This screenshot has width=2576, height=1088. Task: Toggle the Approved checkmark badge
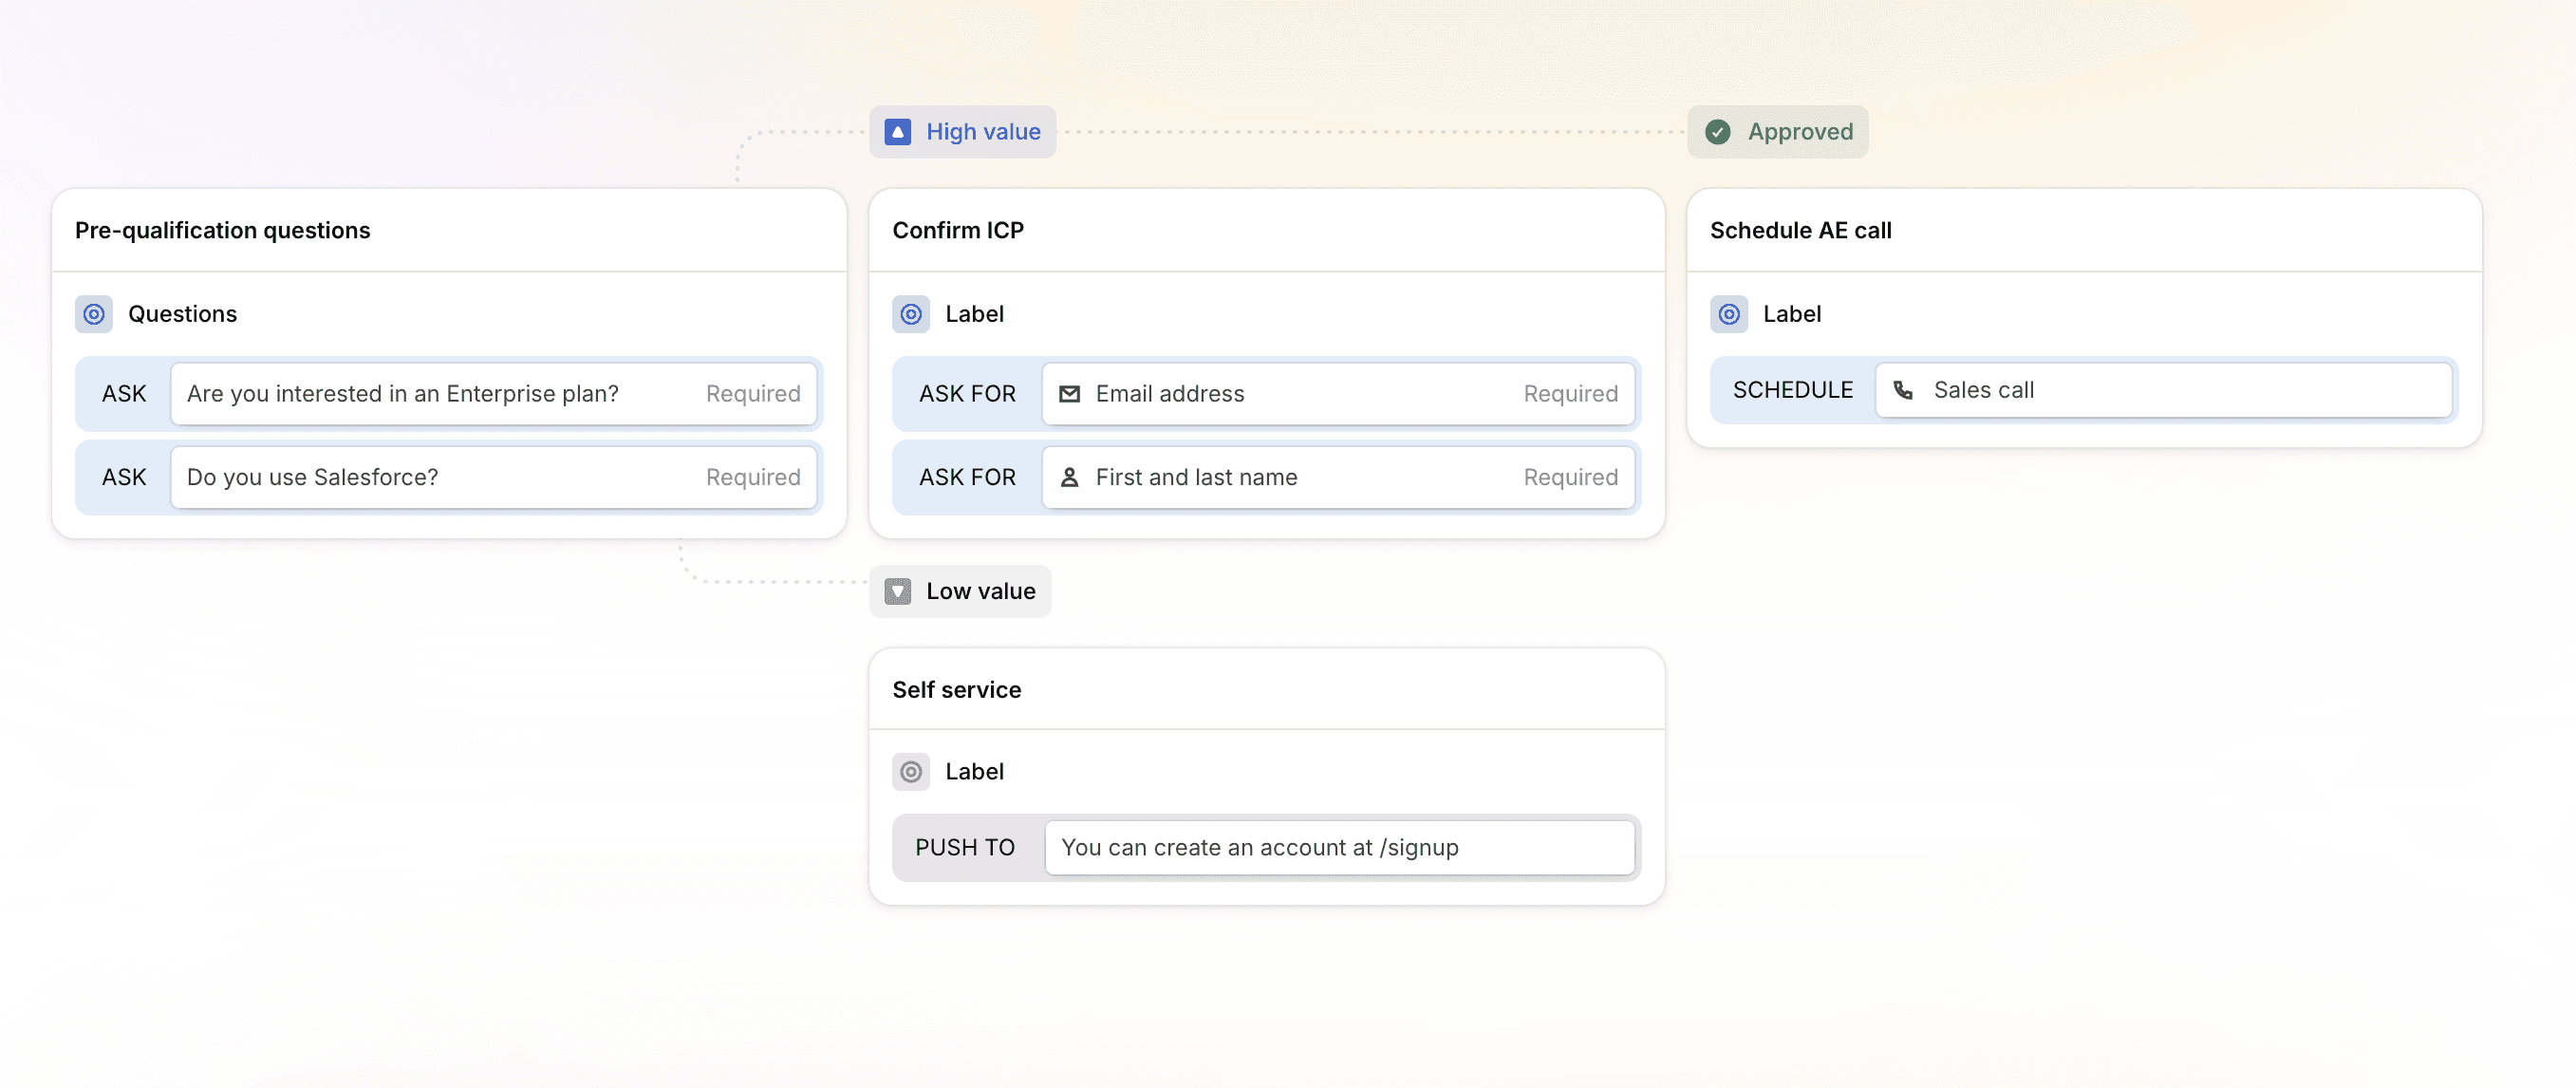(1719, 131)
